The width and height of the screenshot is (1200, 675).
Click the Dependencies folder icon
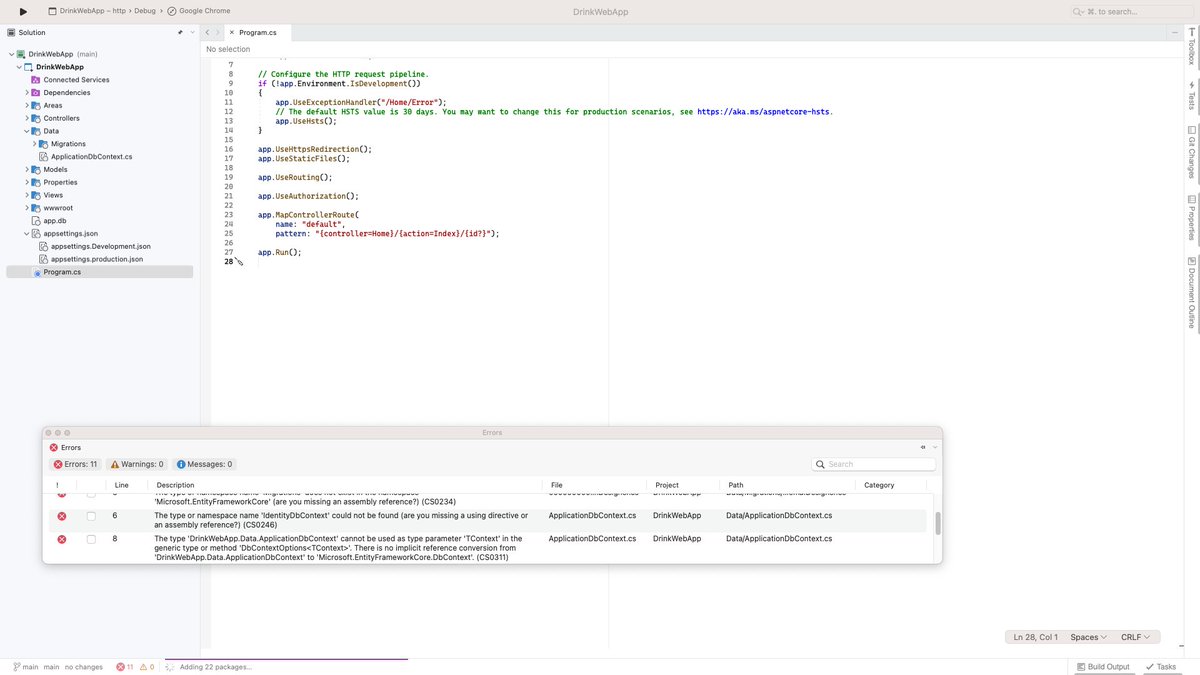36,92
